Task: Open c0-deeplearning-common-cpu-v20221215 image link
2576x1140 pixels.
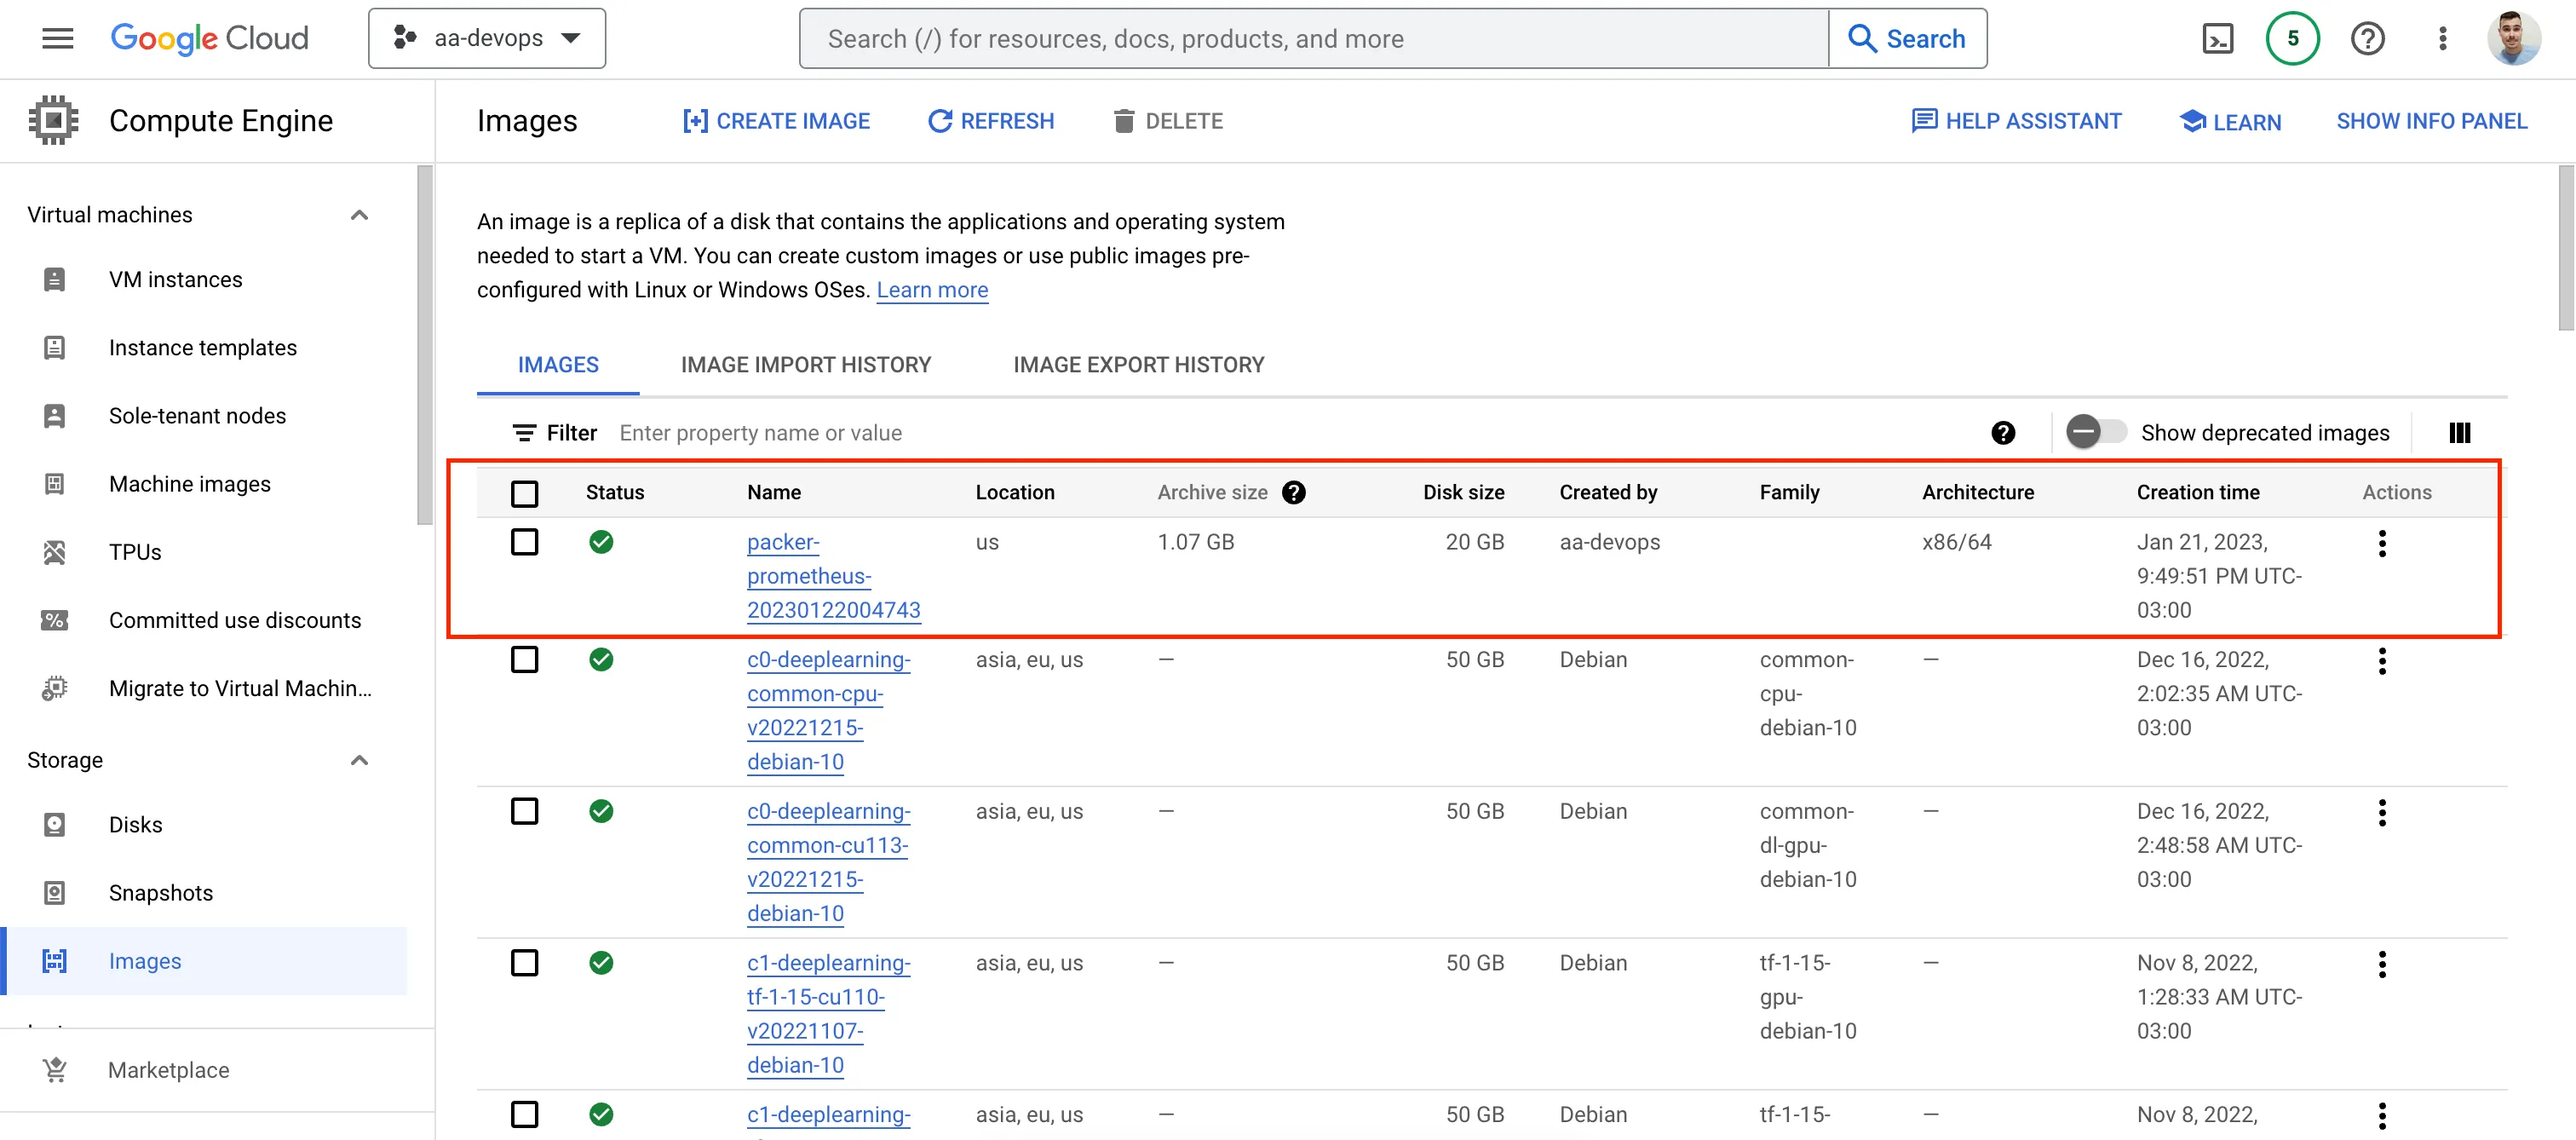Action: (828, 711)
